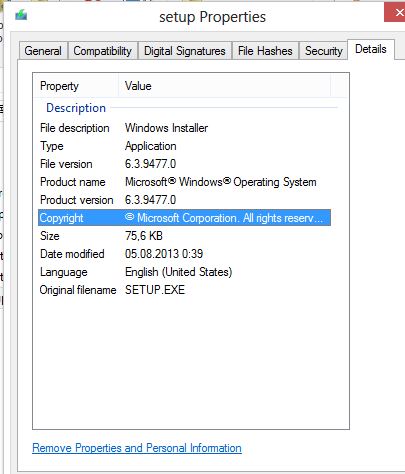The width and height of the screenshot is (405, 474).
Task: Select the Size property label
Action: tap(50, 236)
